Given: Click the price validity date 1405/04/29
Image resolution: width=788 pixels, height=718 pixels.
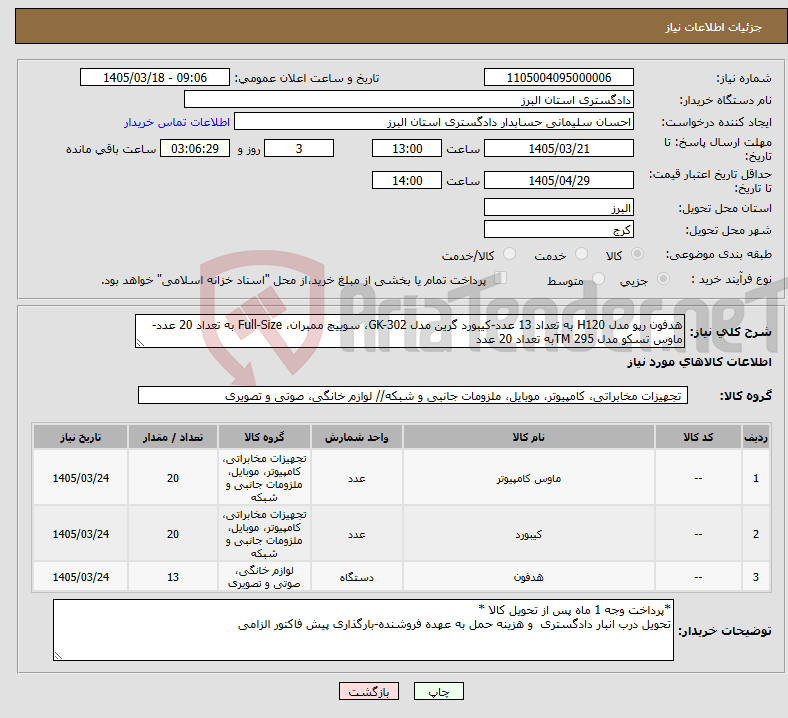Looking at the screenshot, I should pos(558,180).
